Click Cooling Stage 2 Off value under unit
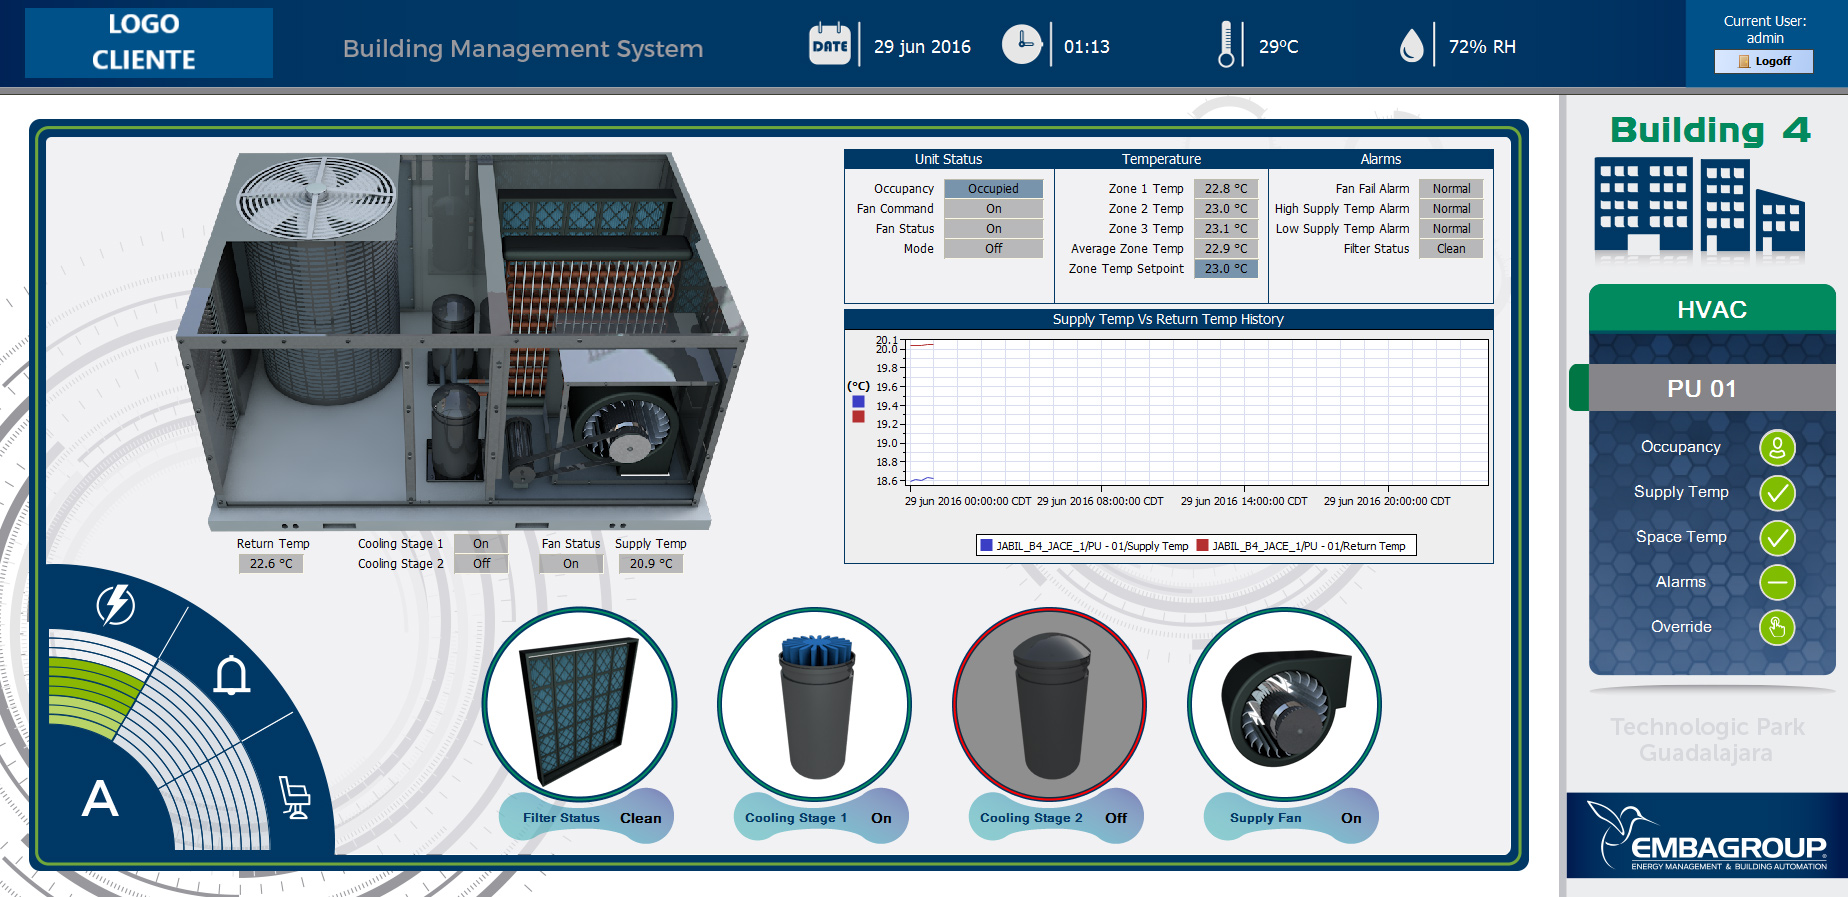Image resolution: width=1848 pixels, height=897 pixels. (x=481, y=564)
